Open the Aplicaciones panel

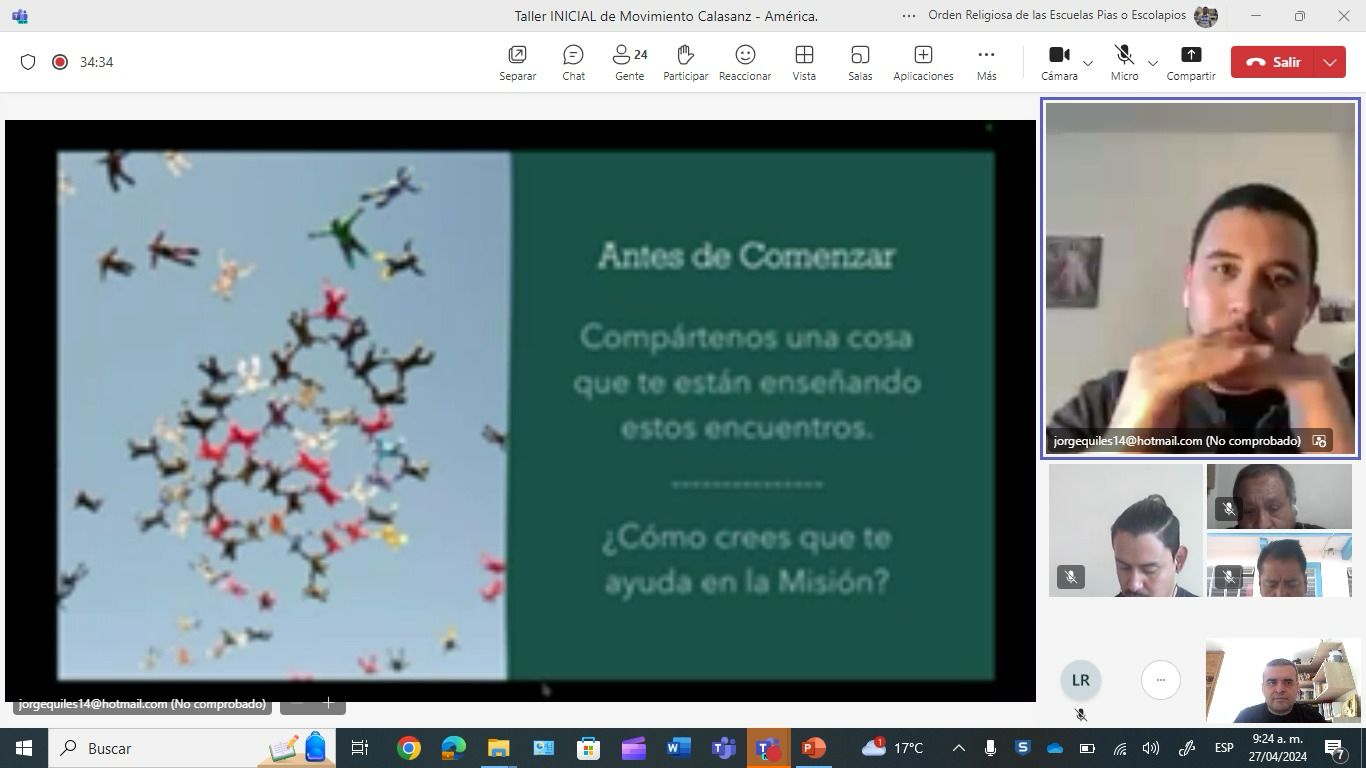(923, 62)
